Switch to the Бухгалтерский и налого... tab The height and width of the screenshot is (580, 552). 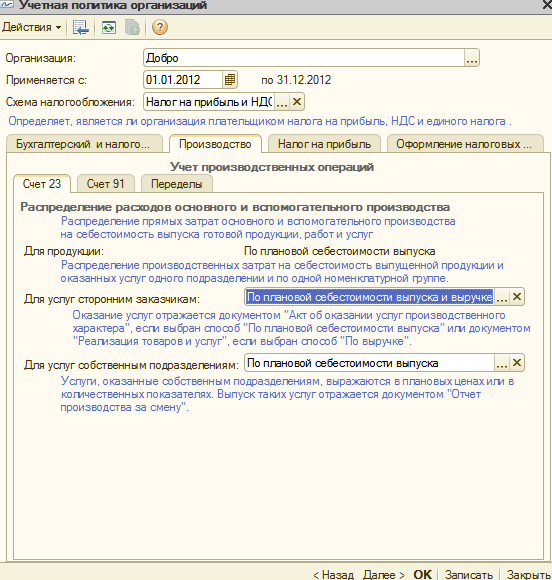point(84,144)
